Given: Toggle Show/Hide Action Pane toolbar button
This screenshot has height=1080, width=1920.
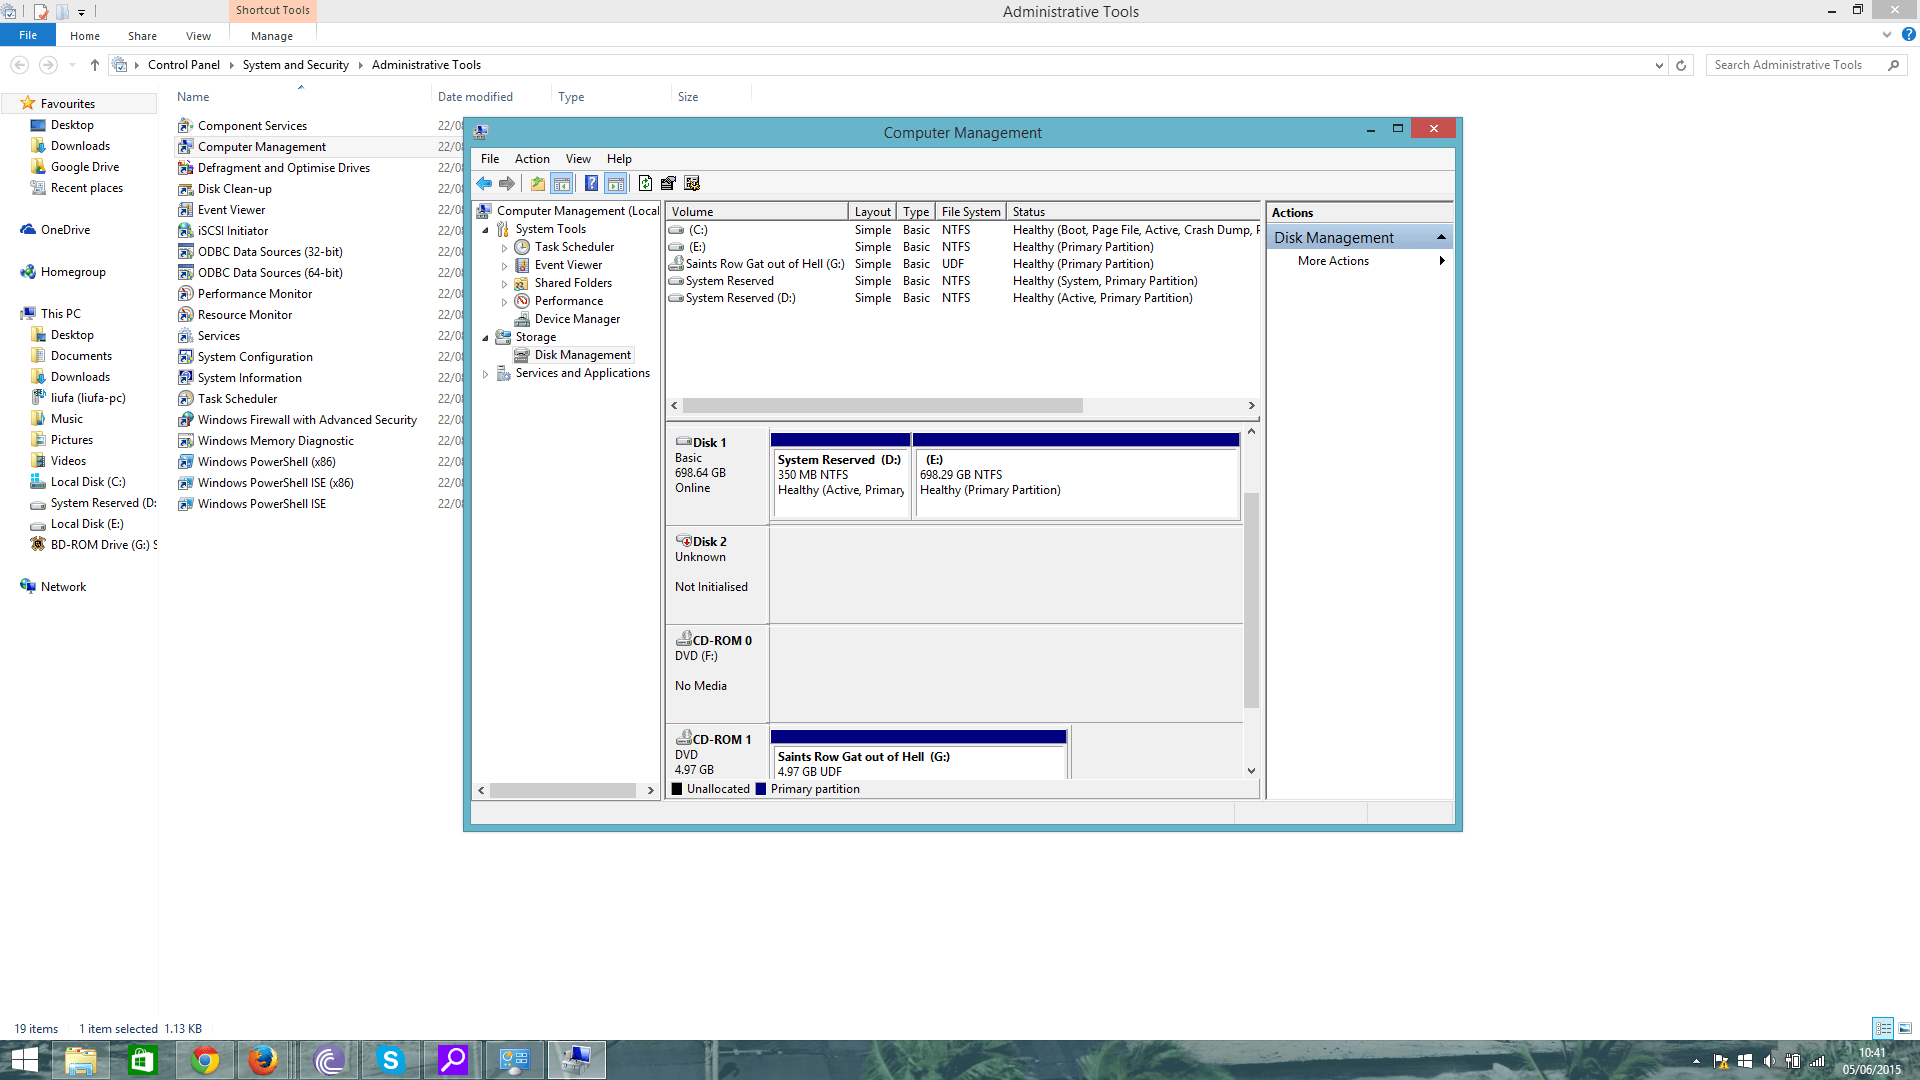Looking at the screenshot, I should pos(616,183).
